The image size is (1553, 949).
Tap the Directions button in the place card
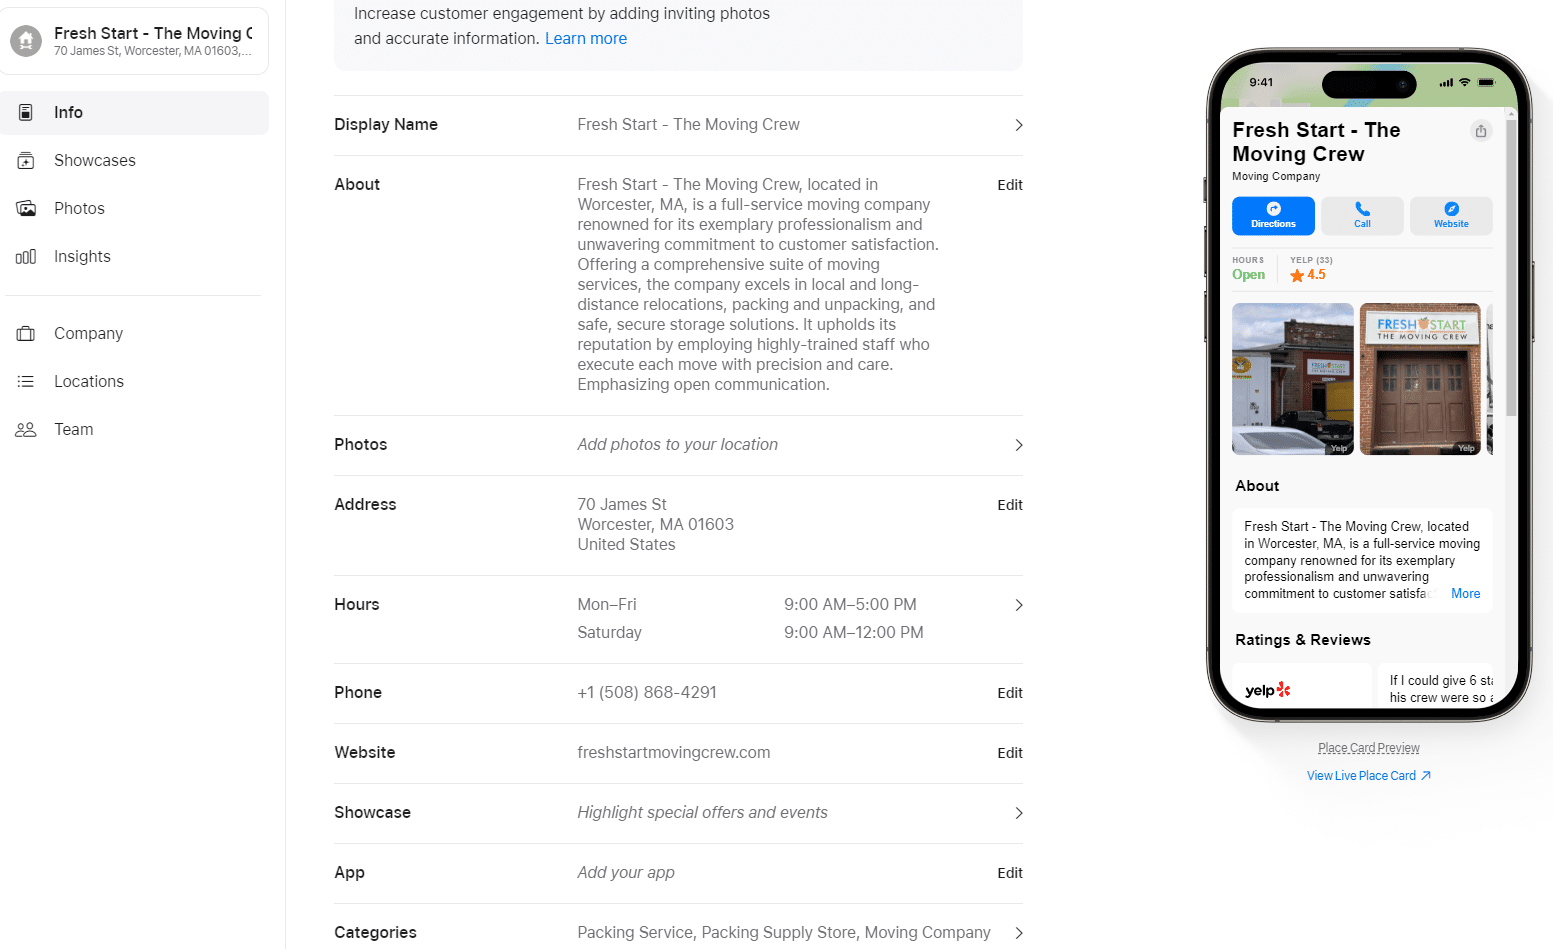[1273, 215]
